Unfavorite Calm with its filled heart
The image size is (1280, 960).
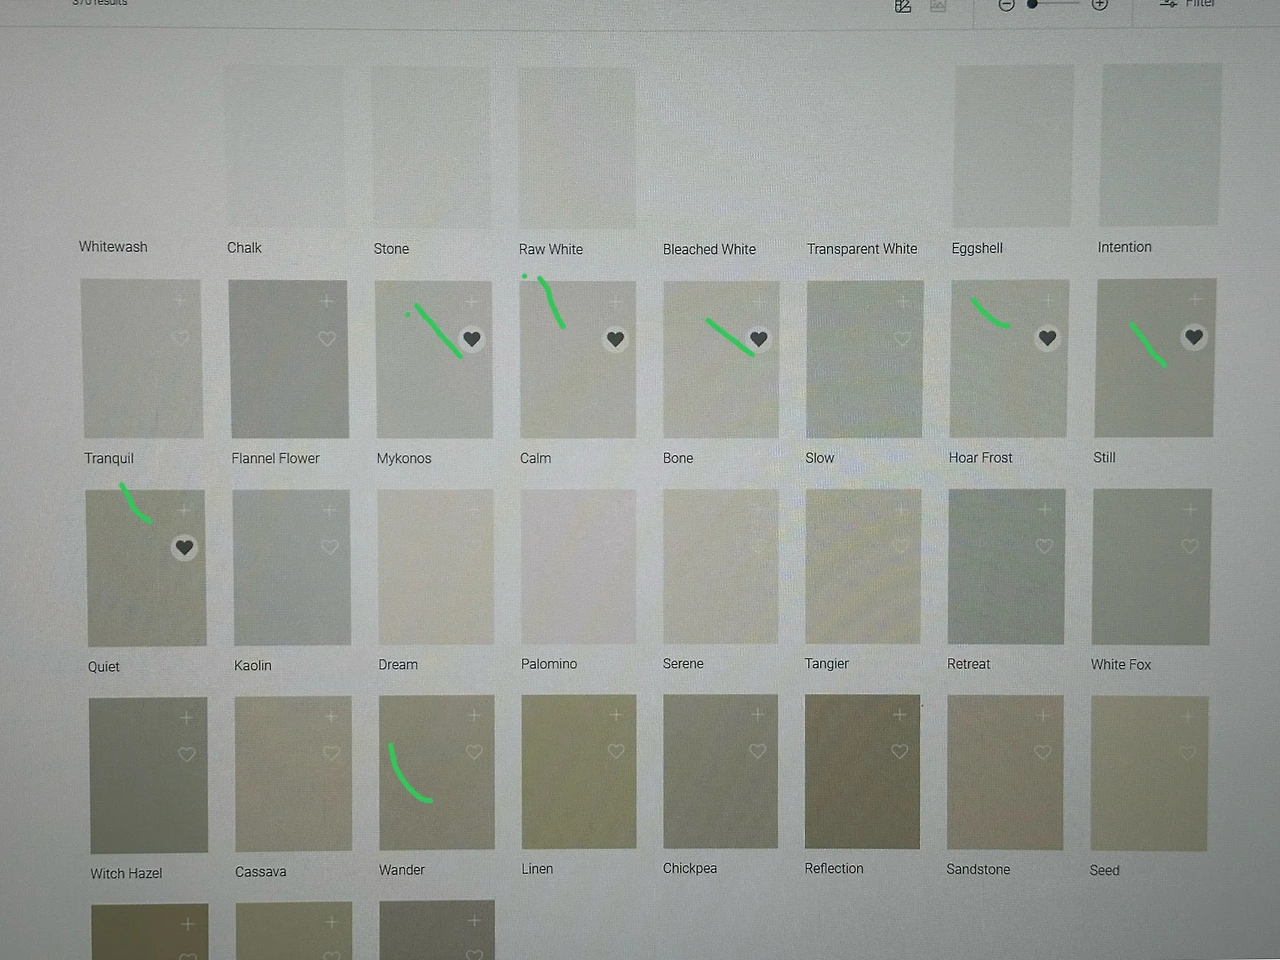(x=616, y=339)
